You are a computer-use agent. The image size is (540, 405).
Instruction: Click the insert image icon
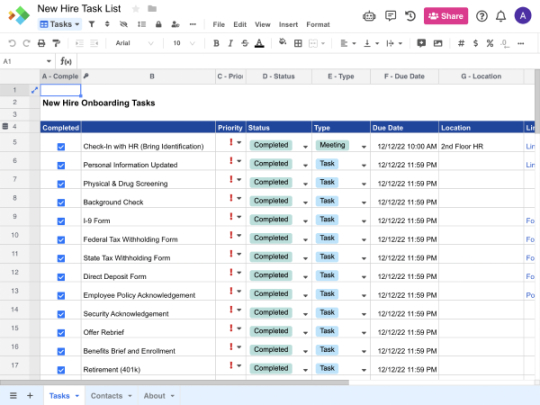438,43
